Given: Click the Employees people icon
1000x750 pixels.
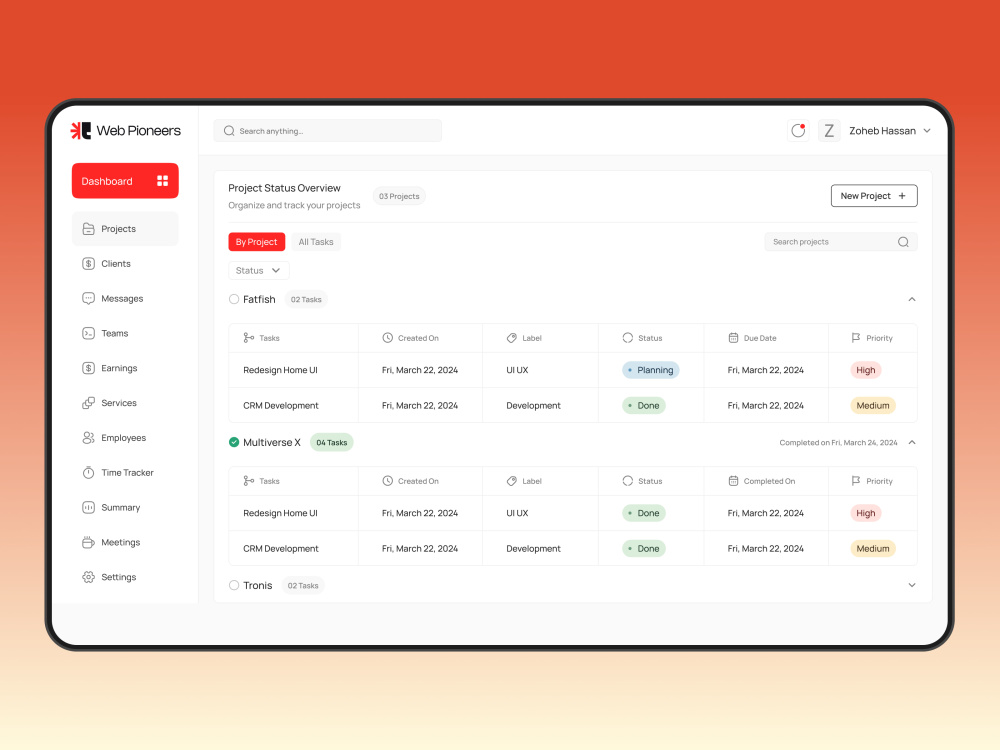Looking at the screenshot, I should [89, 438].
